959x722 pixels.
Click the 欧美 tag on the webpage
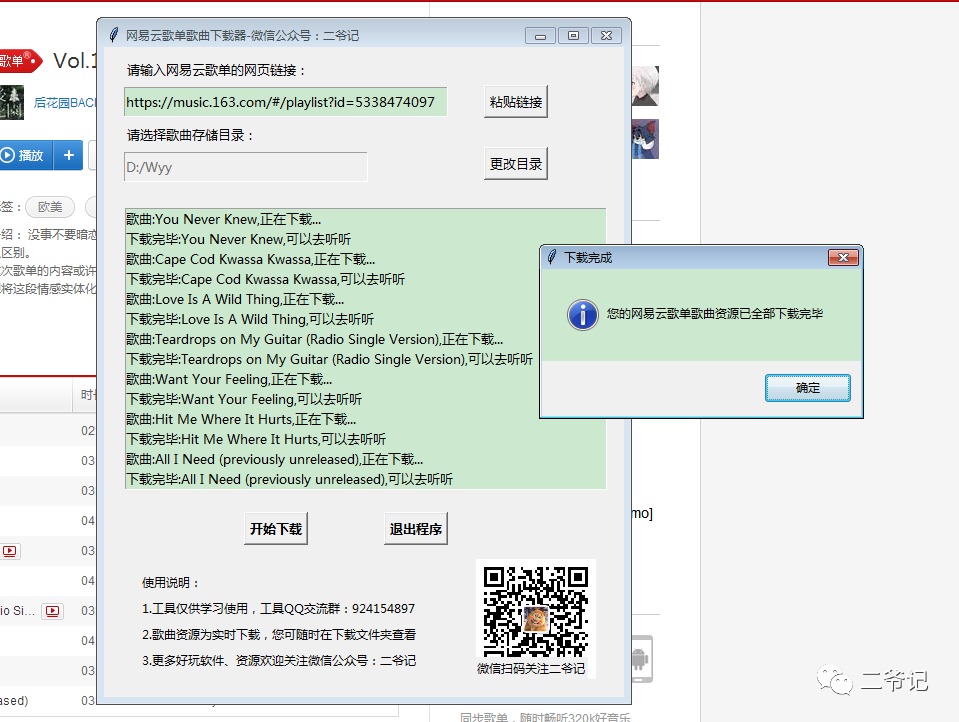[50, 207]
